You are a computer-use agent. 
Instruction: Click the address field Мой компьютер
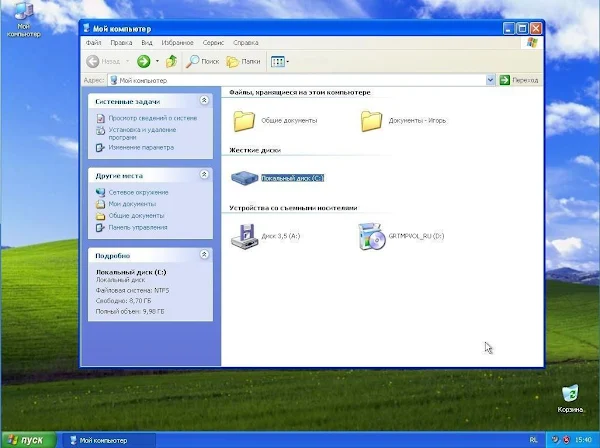(x=297, y=80)
